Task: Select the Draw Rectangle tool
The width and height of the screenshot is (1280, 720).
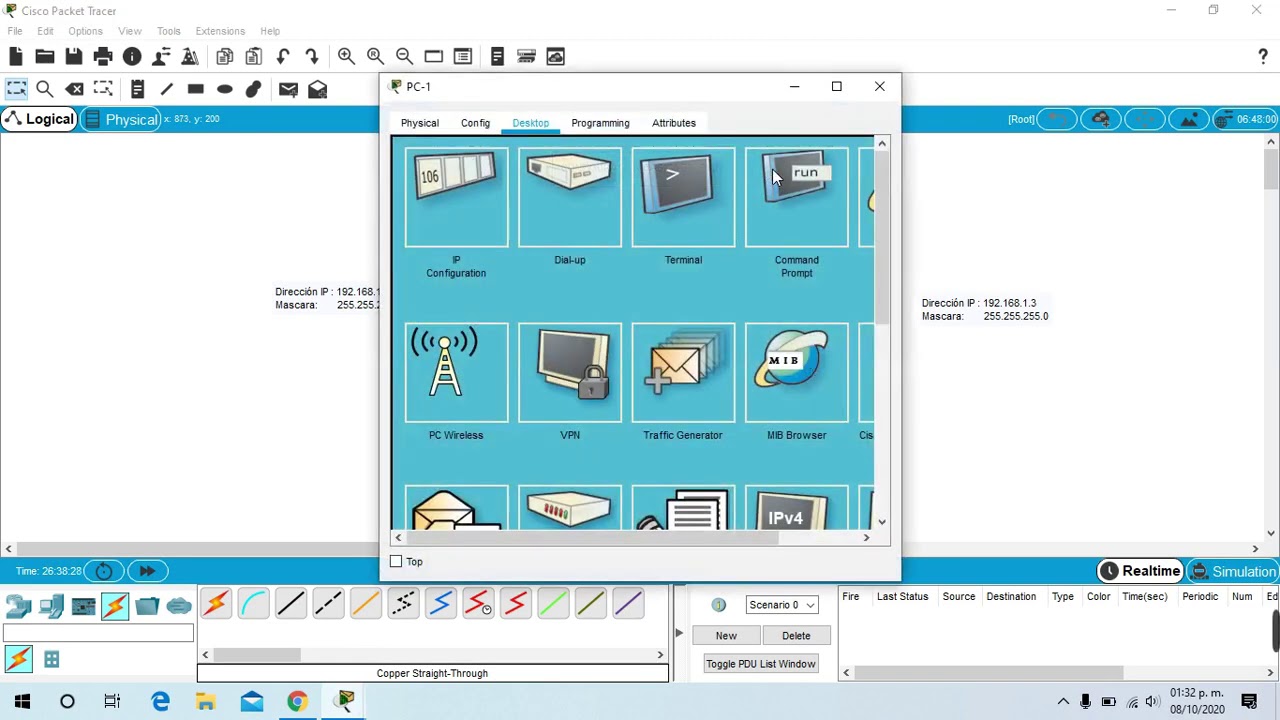Action: coord(195,89)
